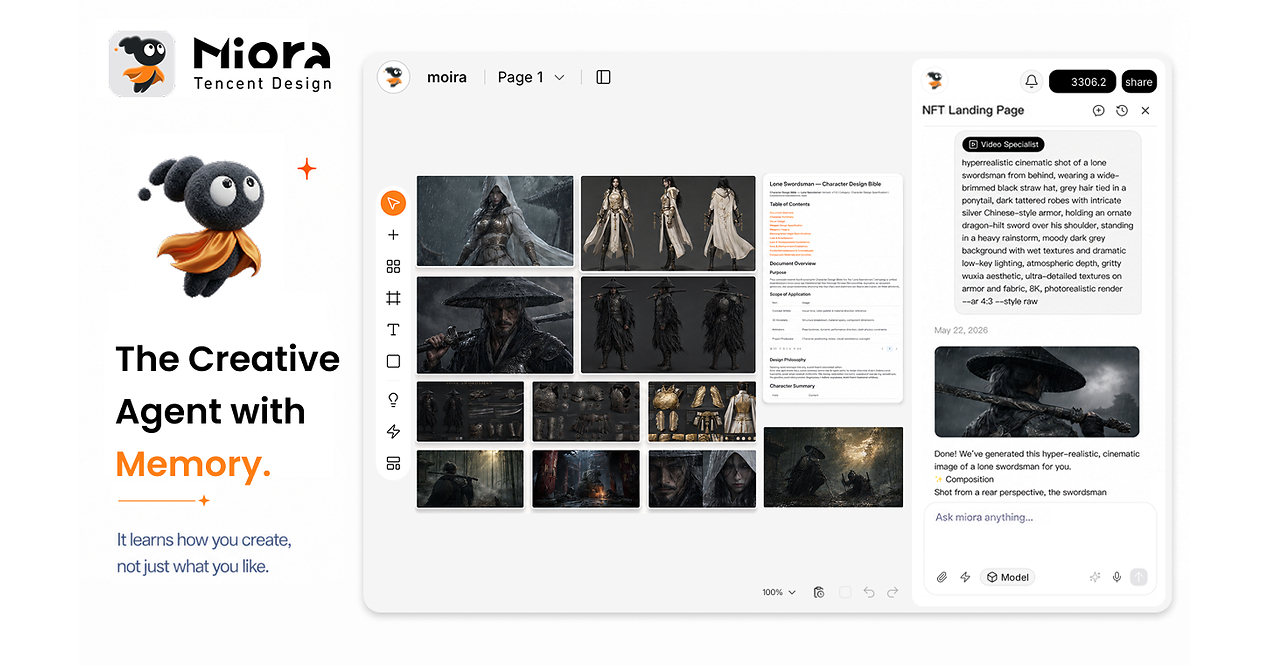This screenshot has width=1270, height=665.
Task: Click the clipboard history icon in bottom bar
Action: click(x=819, y=592)
